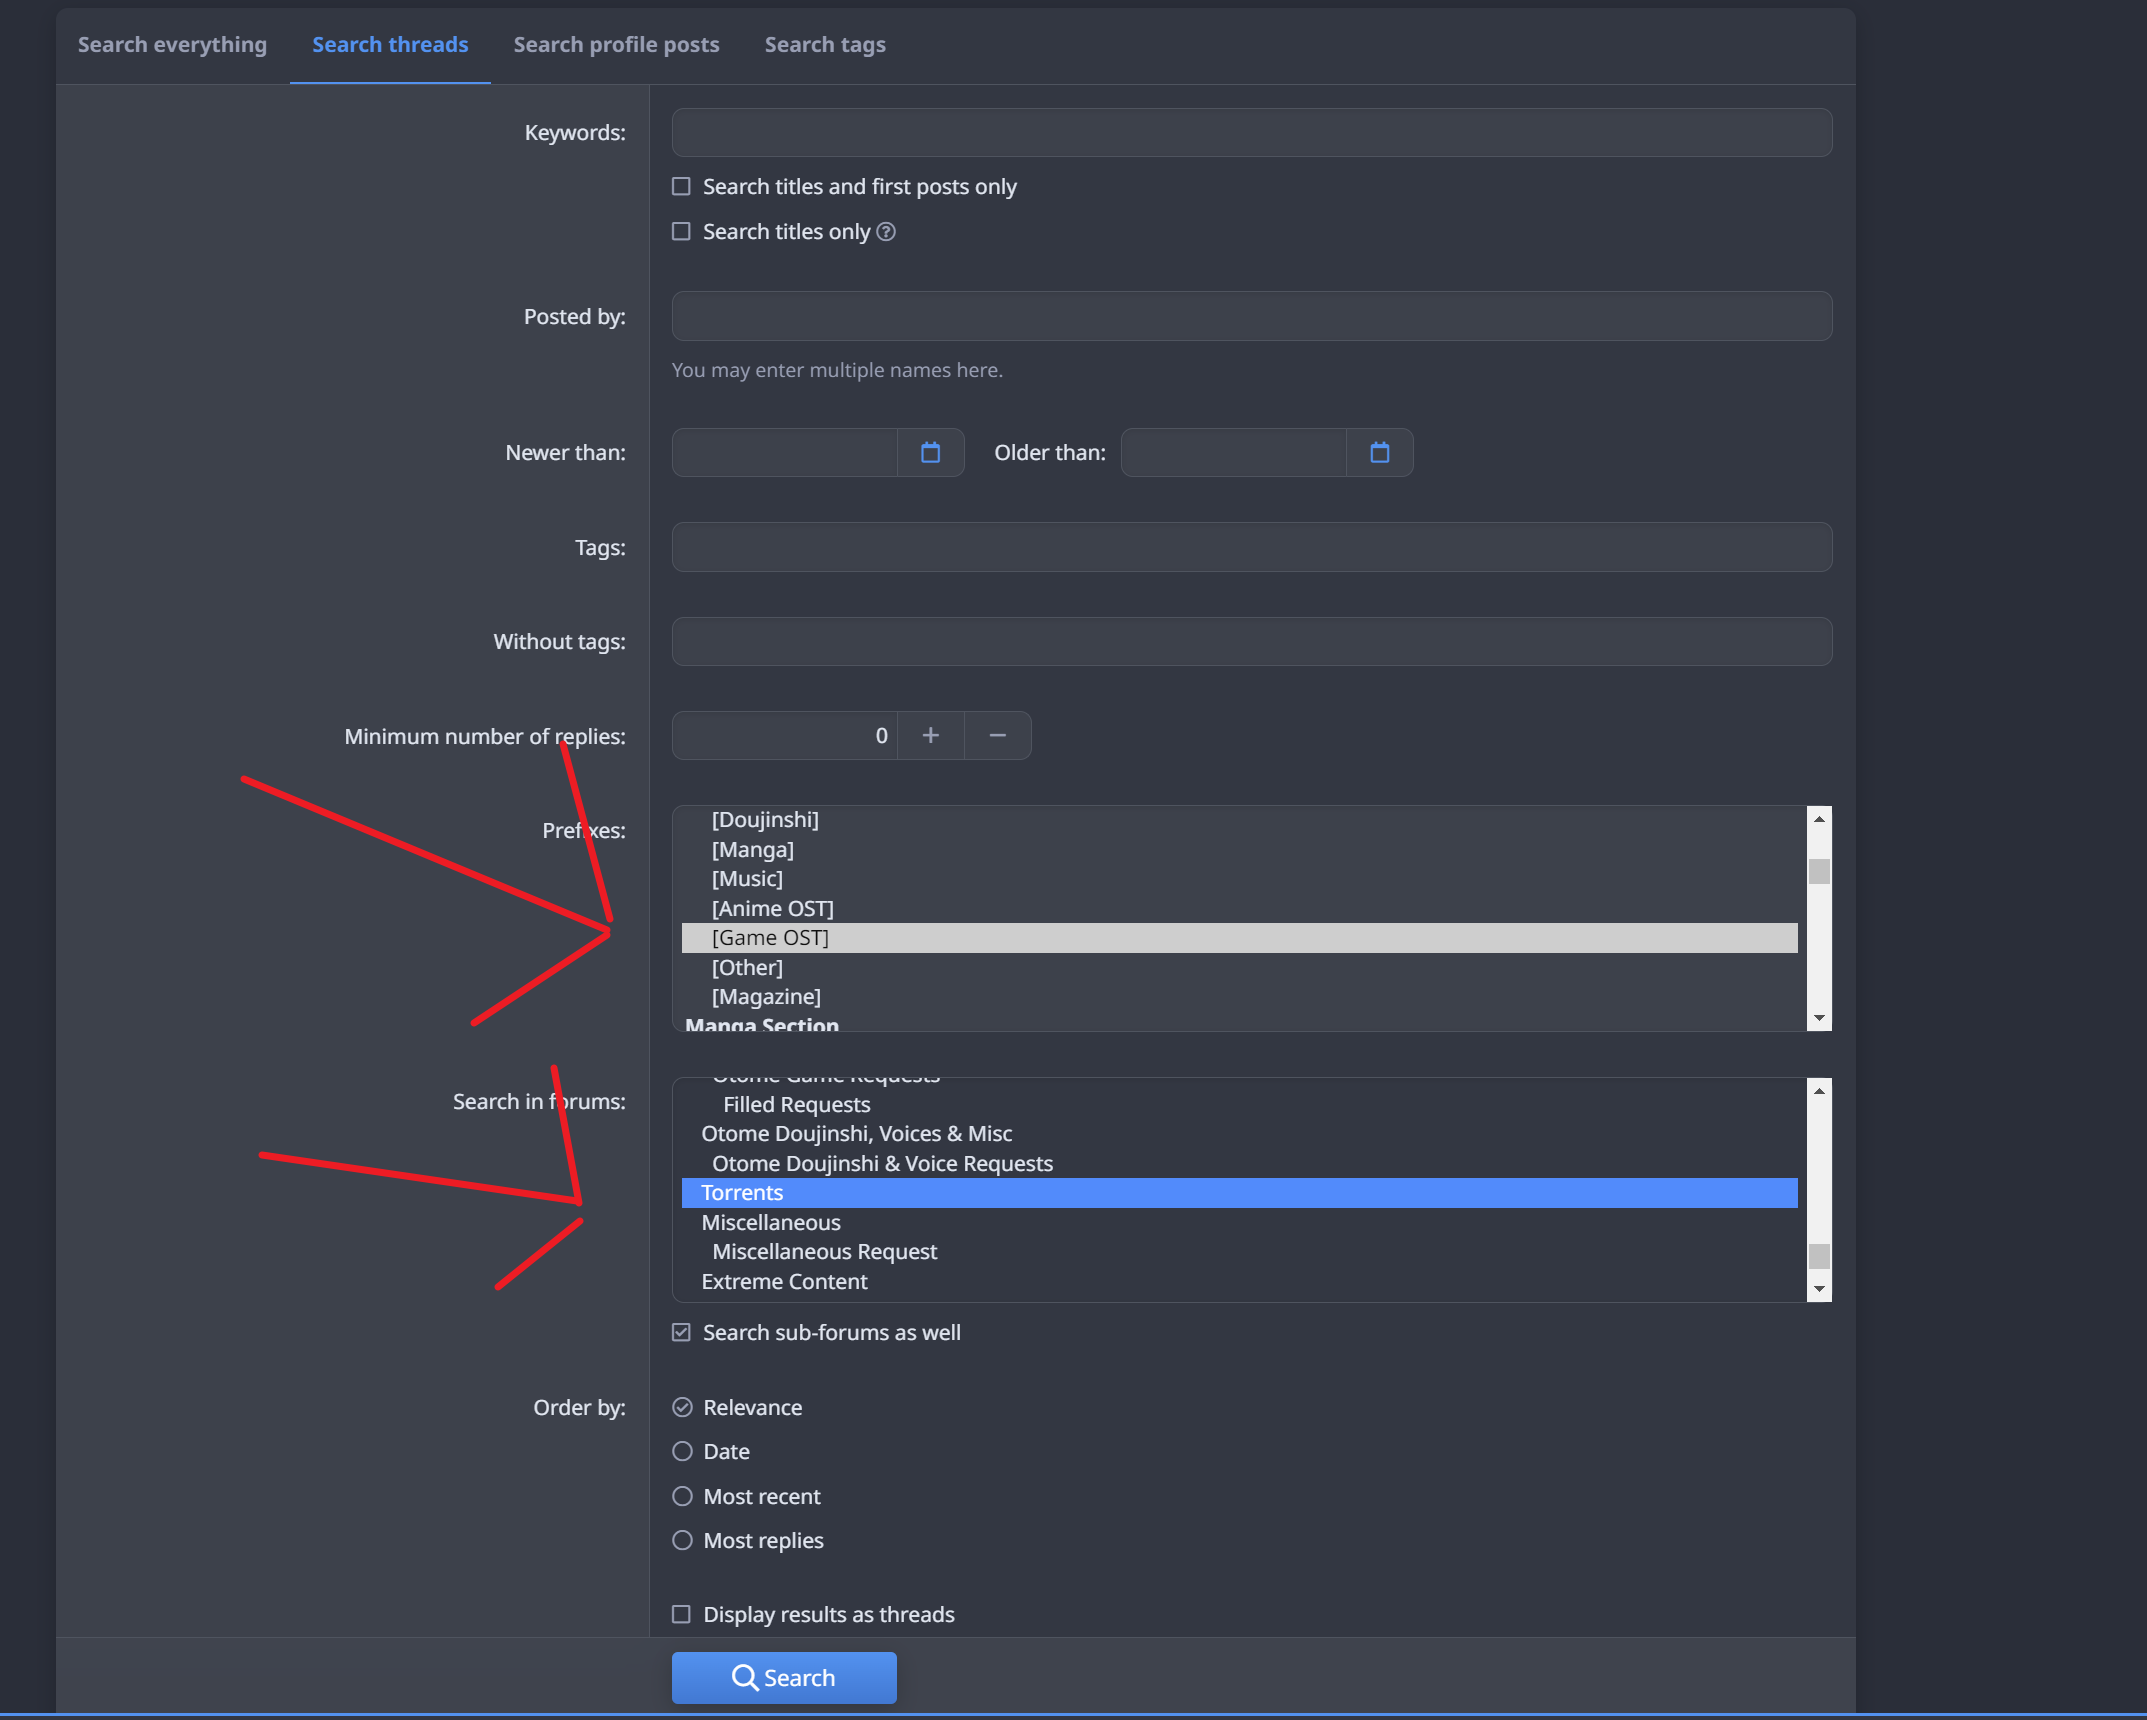
Task: Click the help icon beside Search titles only
Action: tap(886, 232)
